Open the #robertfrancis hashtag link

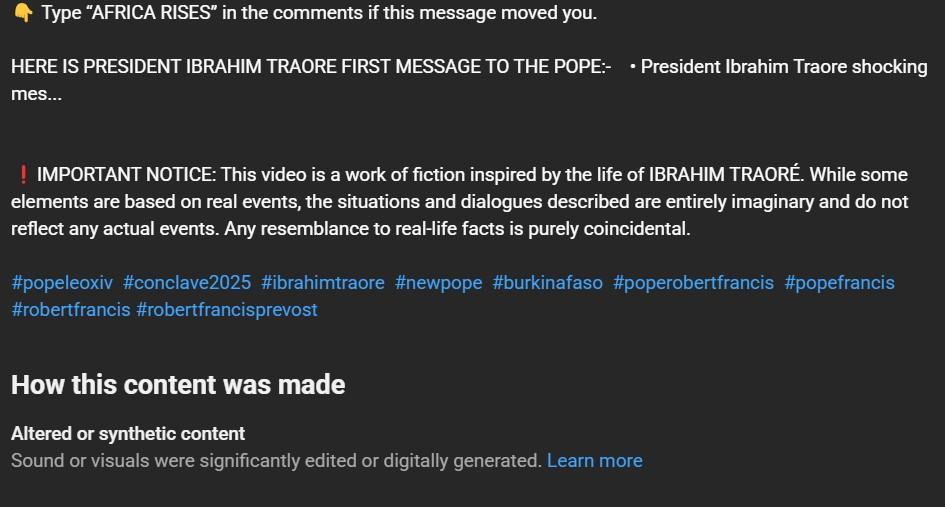click(71, 310)
